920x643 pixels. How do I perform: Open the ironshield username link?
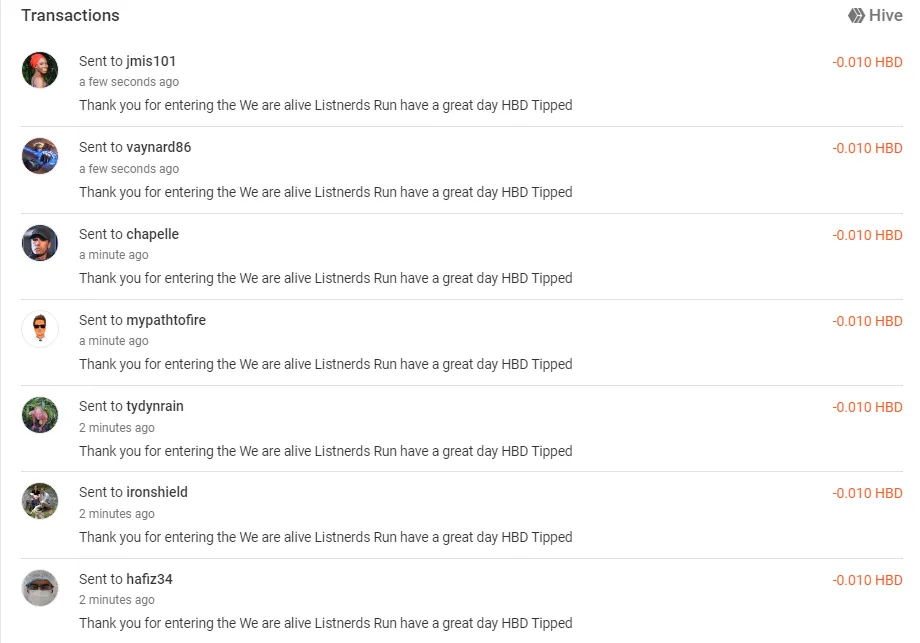[x=157, y=492]
